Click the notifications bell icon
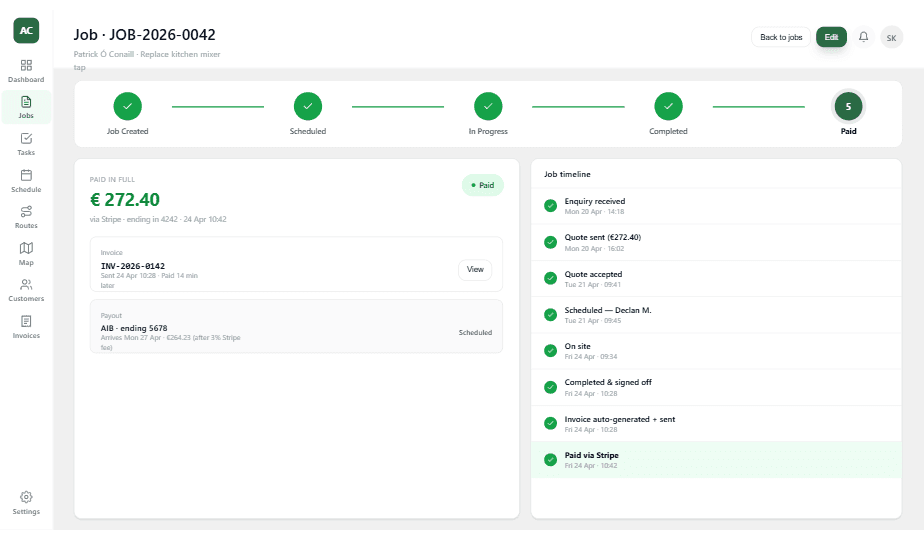The height and width of the screenshot is (540, 924). click(x=863, y=37)
